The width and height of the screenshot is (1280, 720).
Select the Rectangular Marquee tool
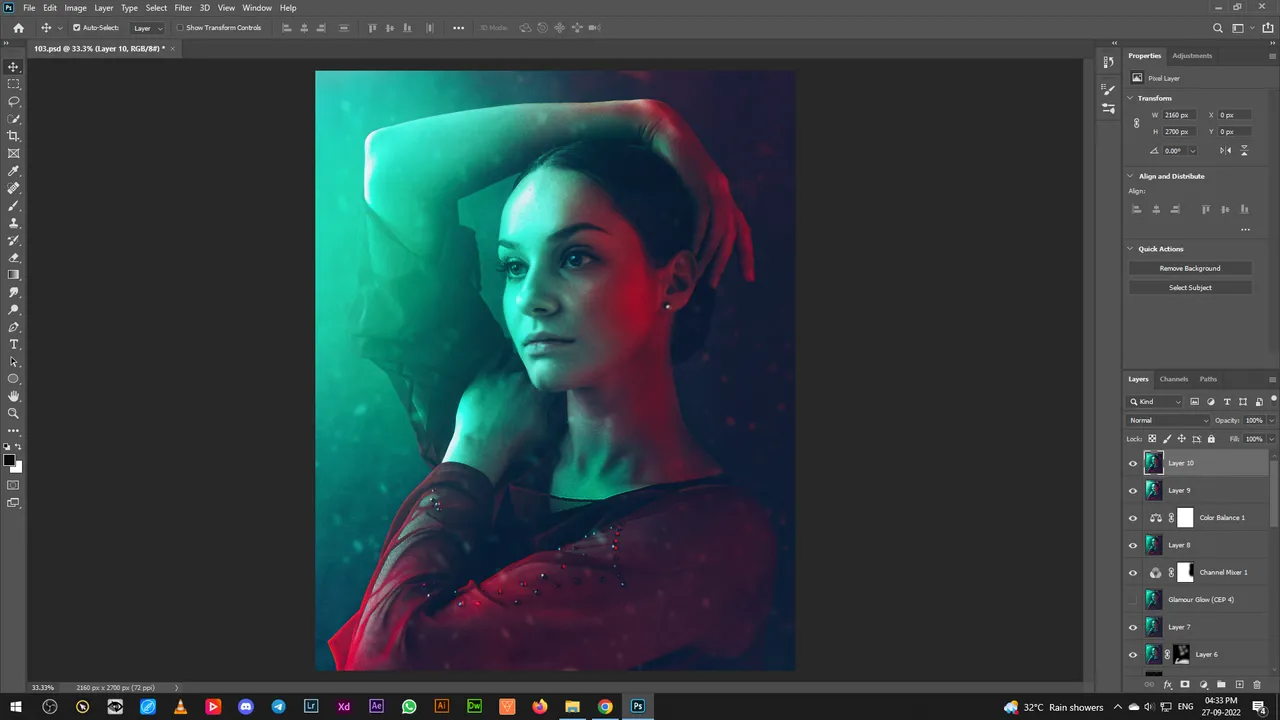pyautogui.click(x=14, y=84)
